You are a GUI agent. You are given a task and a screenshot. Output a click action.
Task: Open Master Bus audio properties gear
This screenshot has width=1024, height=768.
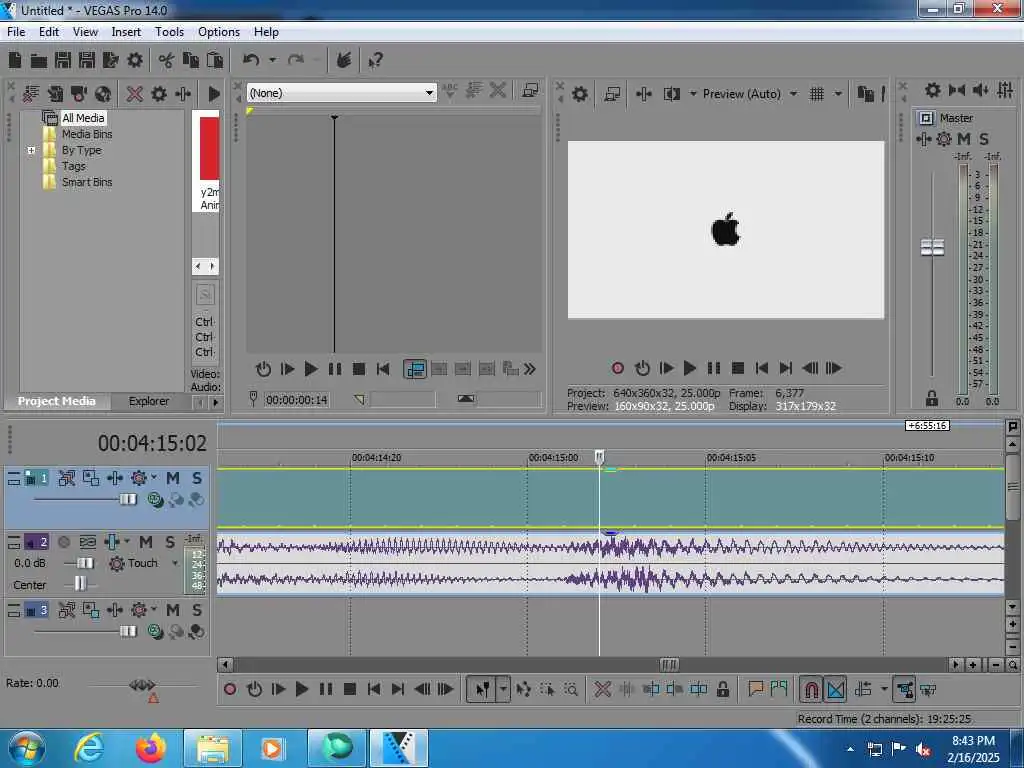(x=933, y=90)
